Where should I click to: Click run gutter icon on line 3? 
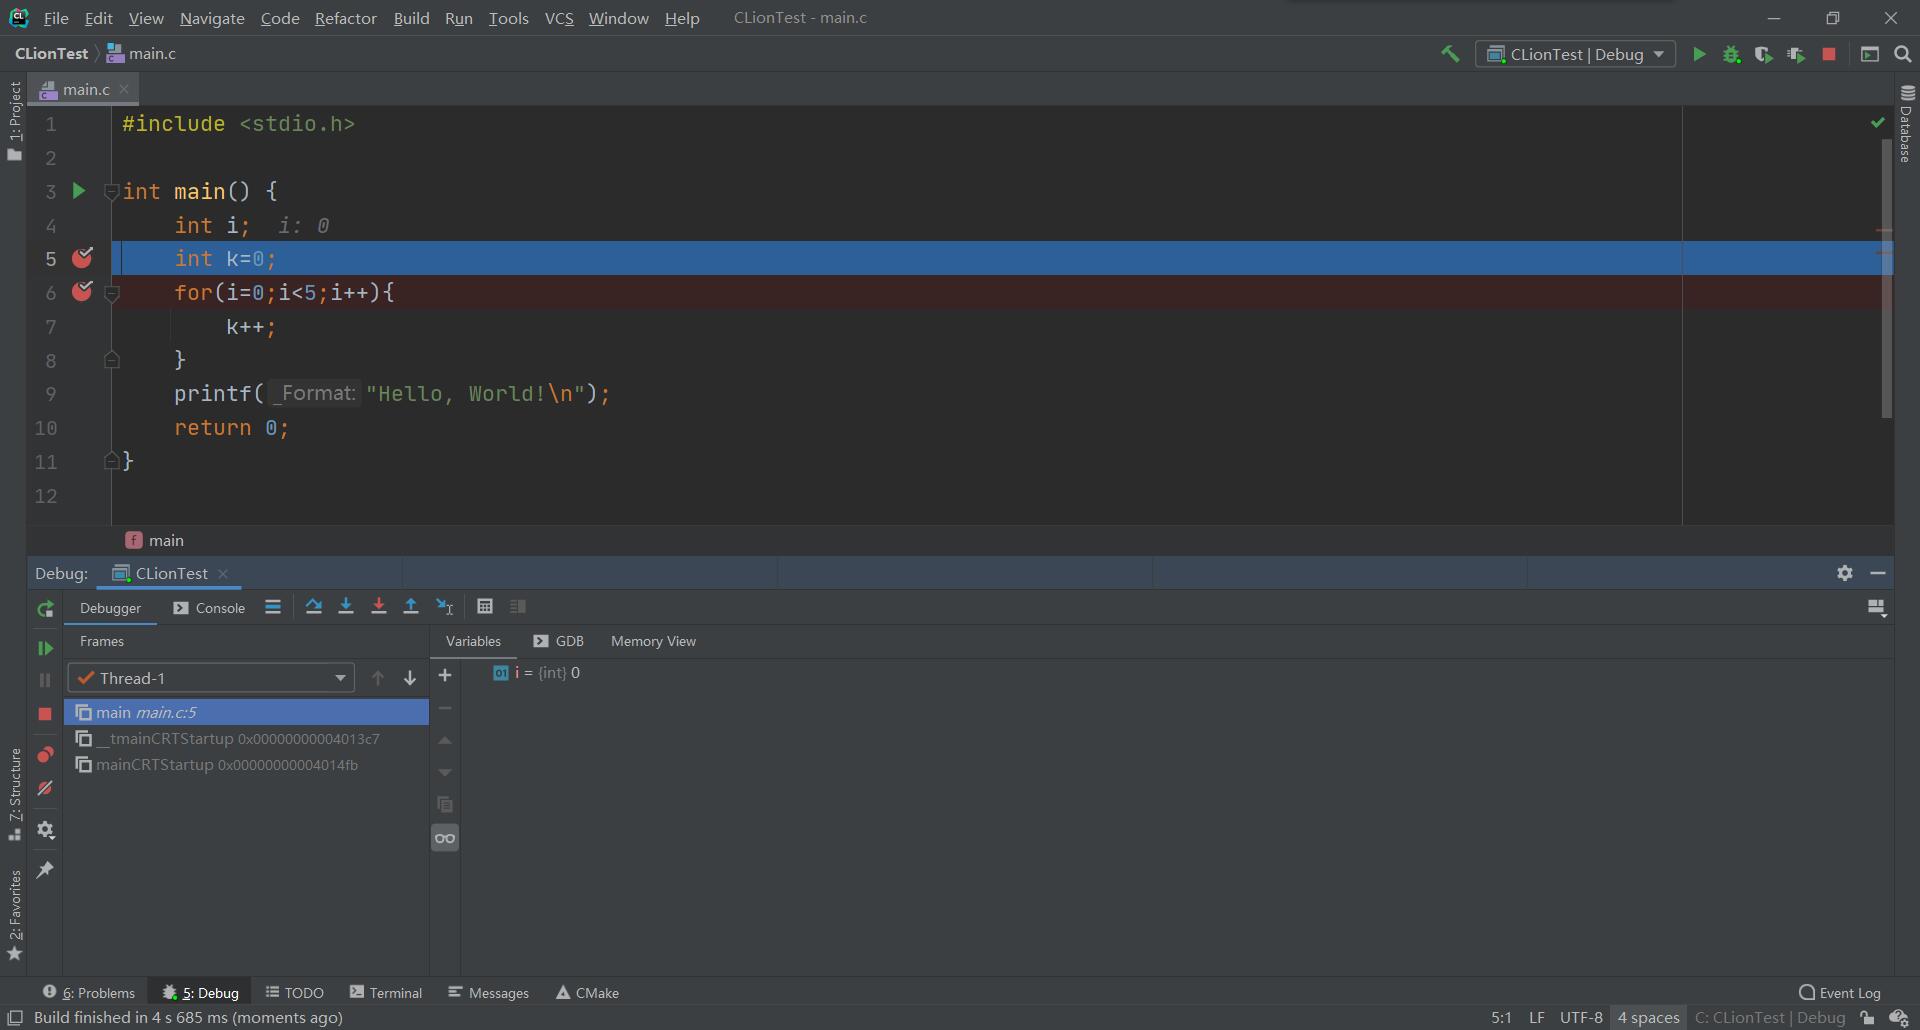(x=79, y=191)
